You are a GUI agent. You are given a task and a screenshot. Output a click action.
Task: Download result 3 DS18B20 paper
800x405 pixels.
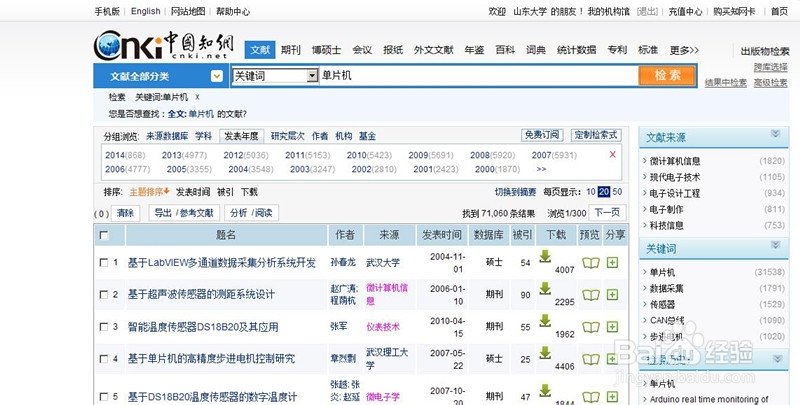point(545,321)
